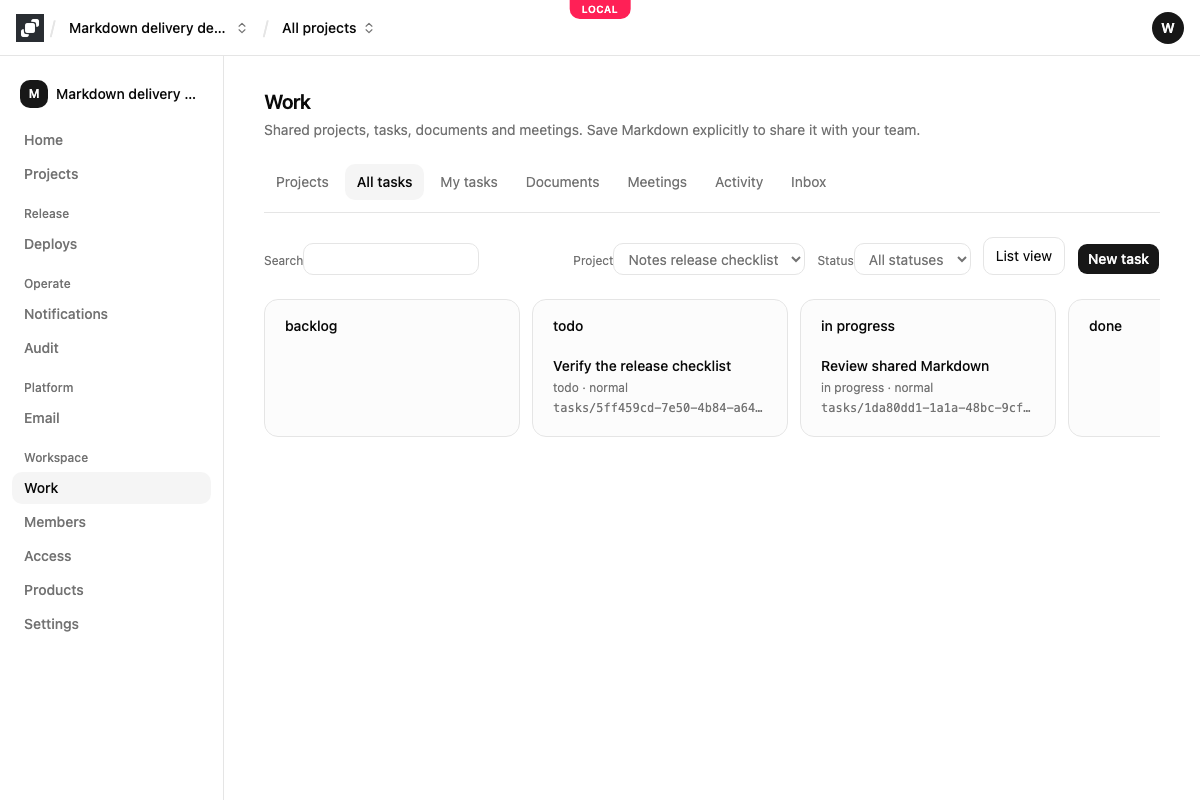Click the in progress column header
The image size is (1200, 800).
(x=858, y=326)
